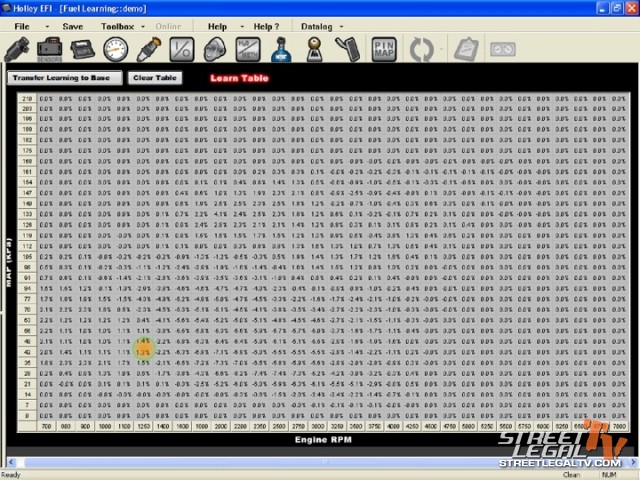Screen dimensions: 640x480
Task: Open the PIN MAP icon
Action: coord(384,49)
